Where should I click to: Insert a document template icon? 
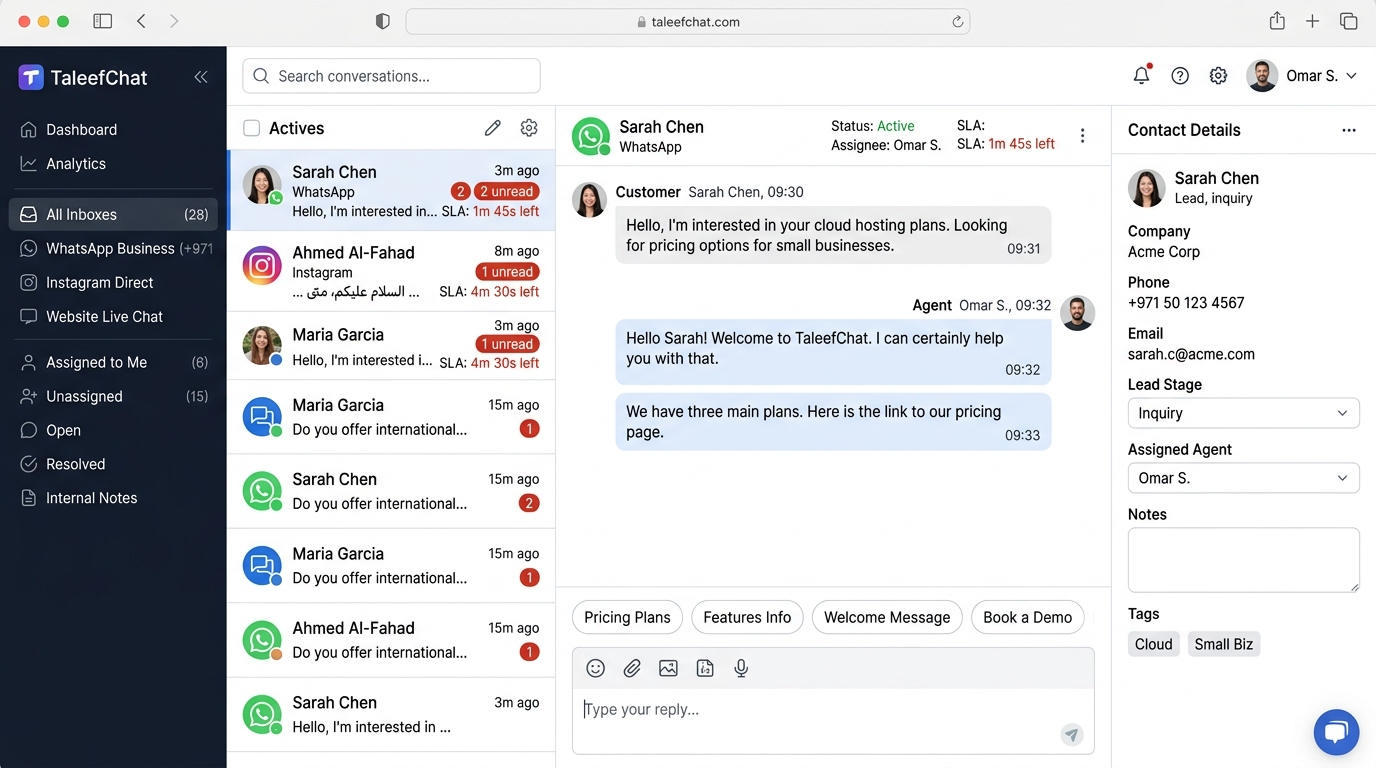(705, 668)
